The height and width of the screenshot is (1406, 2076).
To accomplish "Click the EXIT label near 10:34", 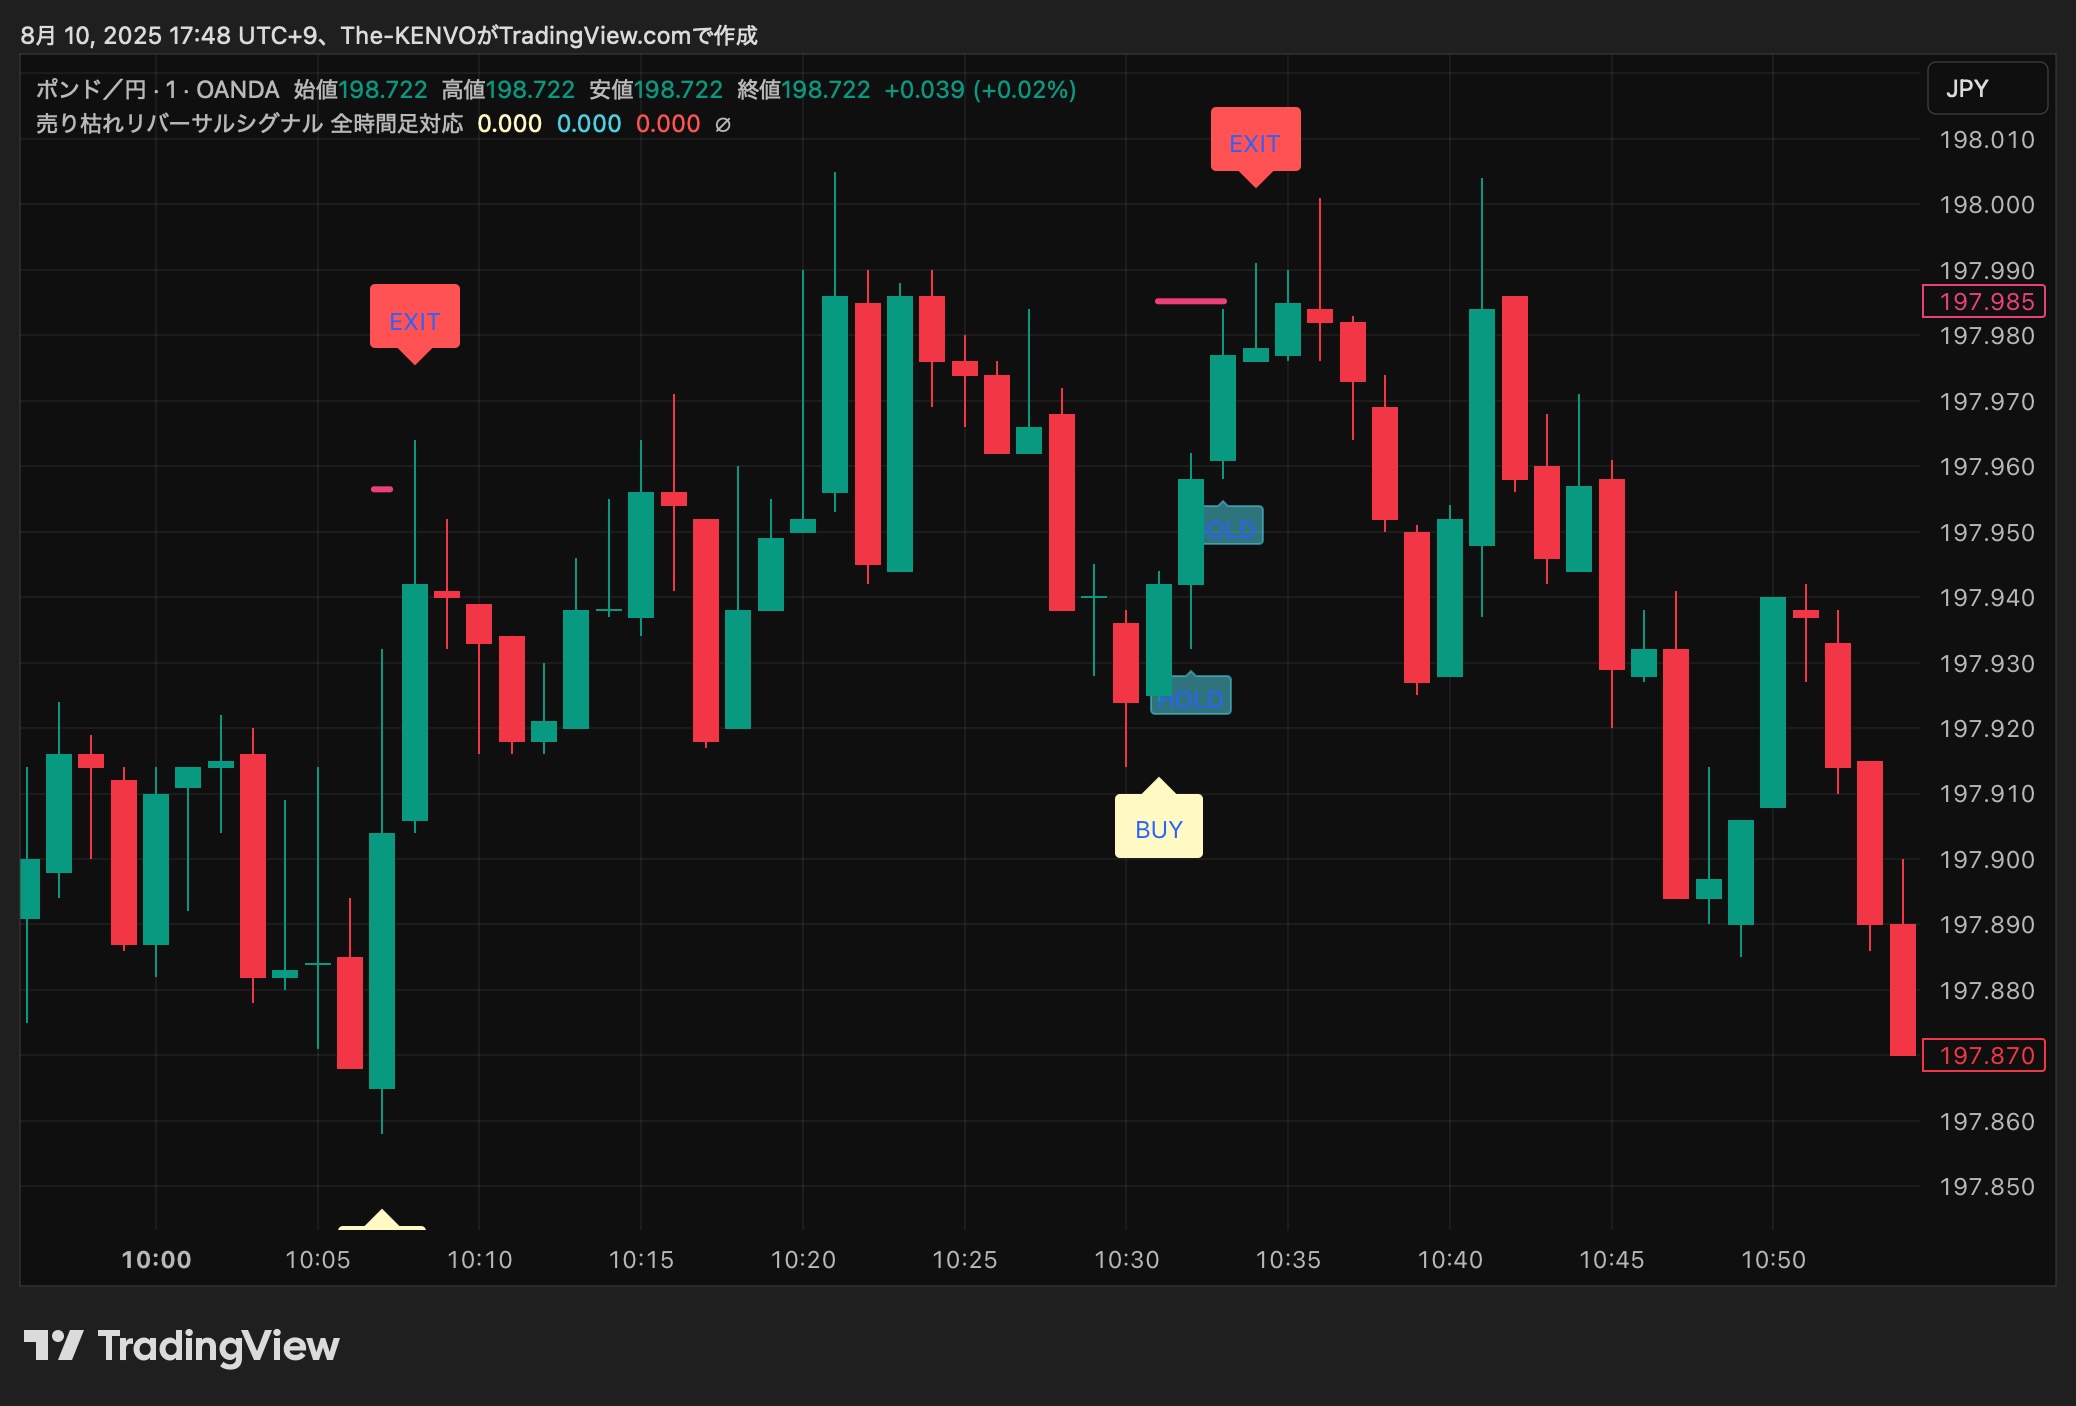I will [1255, 143].
